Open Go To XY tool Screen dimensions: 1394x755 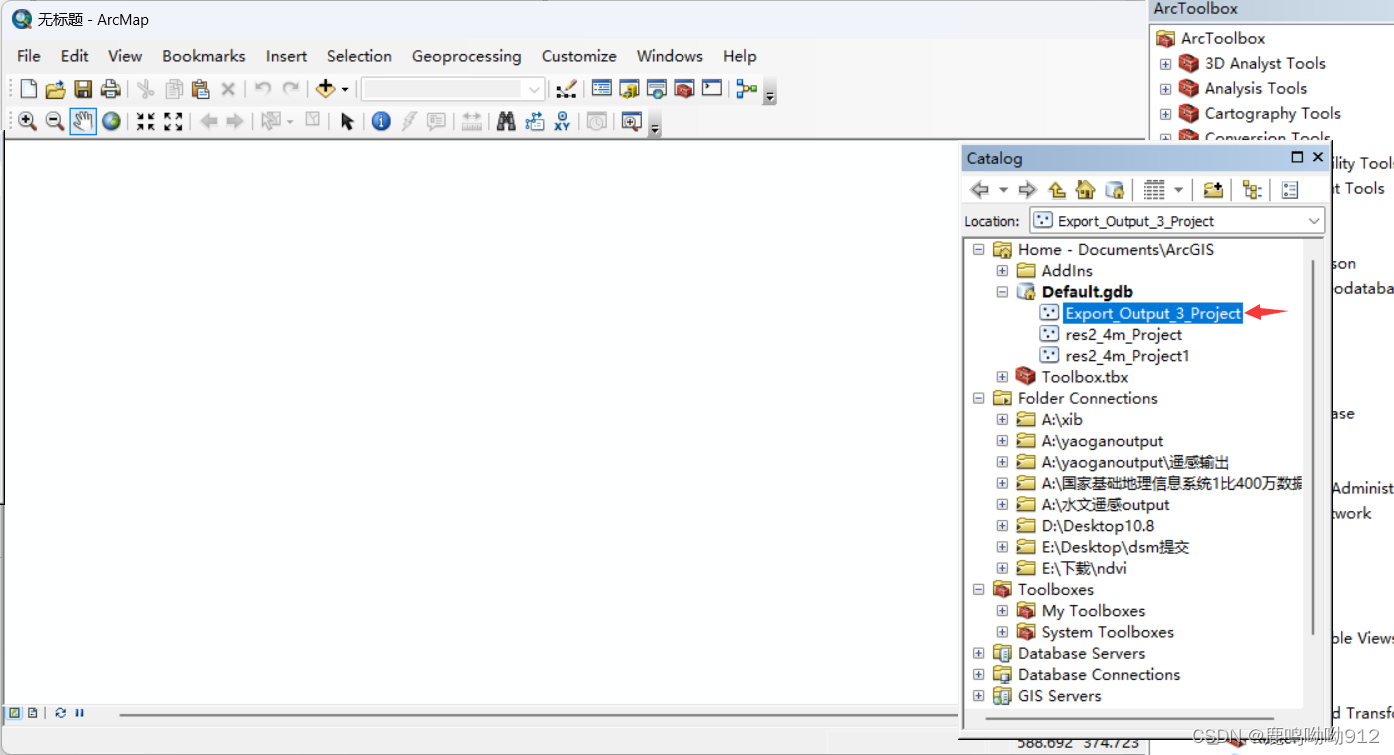point(562,121)
